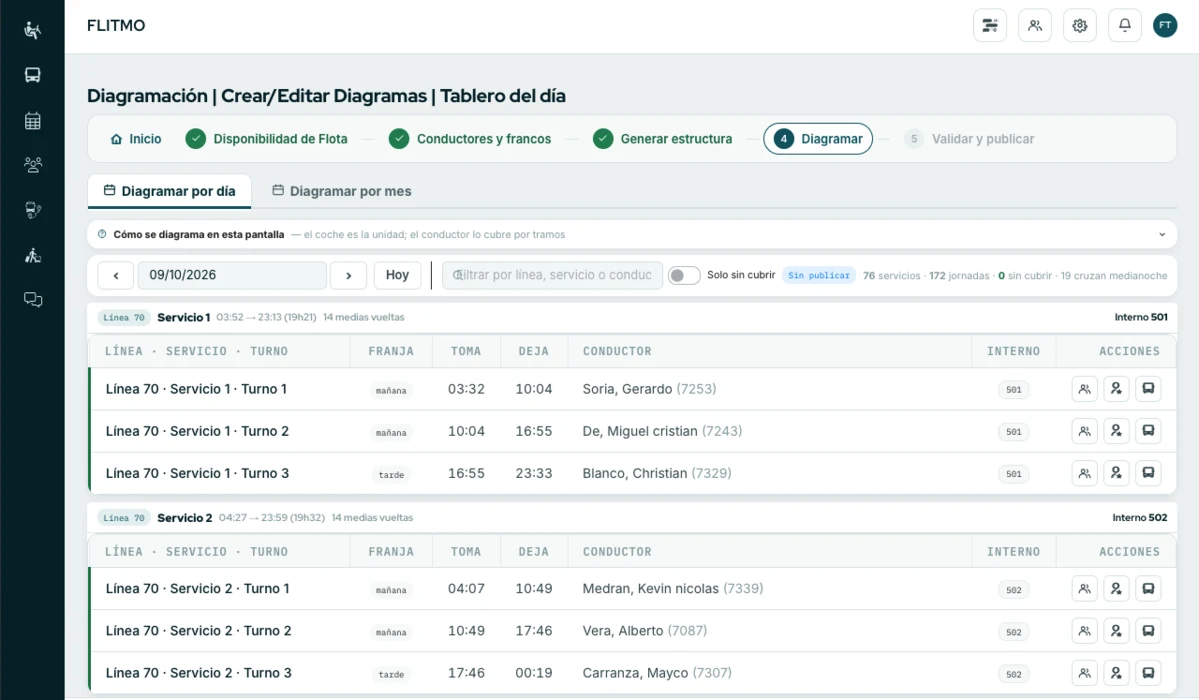Click conductor Carranza, Mayco (7307)

point(657,672)
